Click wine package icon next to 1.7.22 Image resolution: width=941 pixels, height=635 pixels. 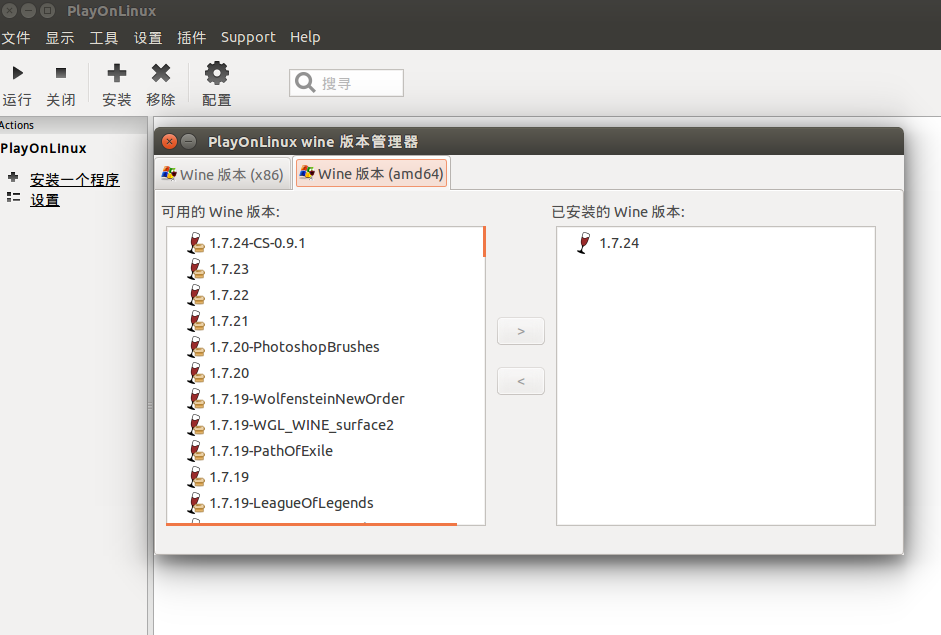point(196,295)
